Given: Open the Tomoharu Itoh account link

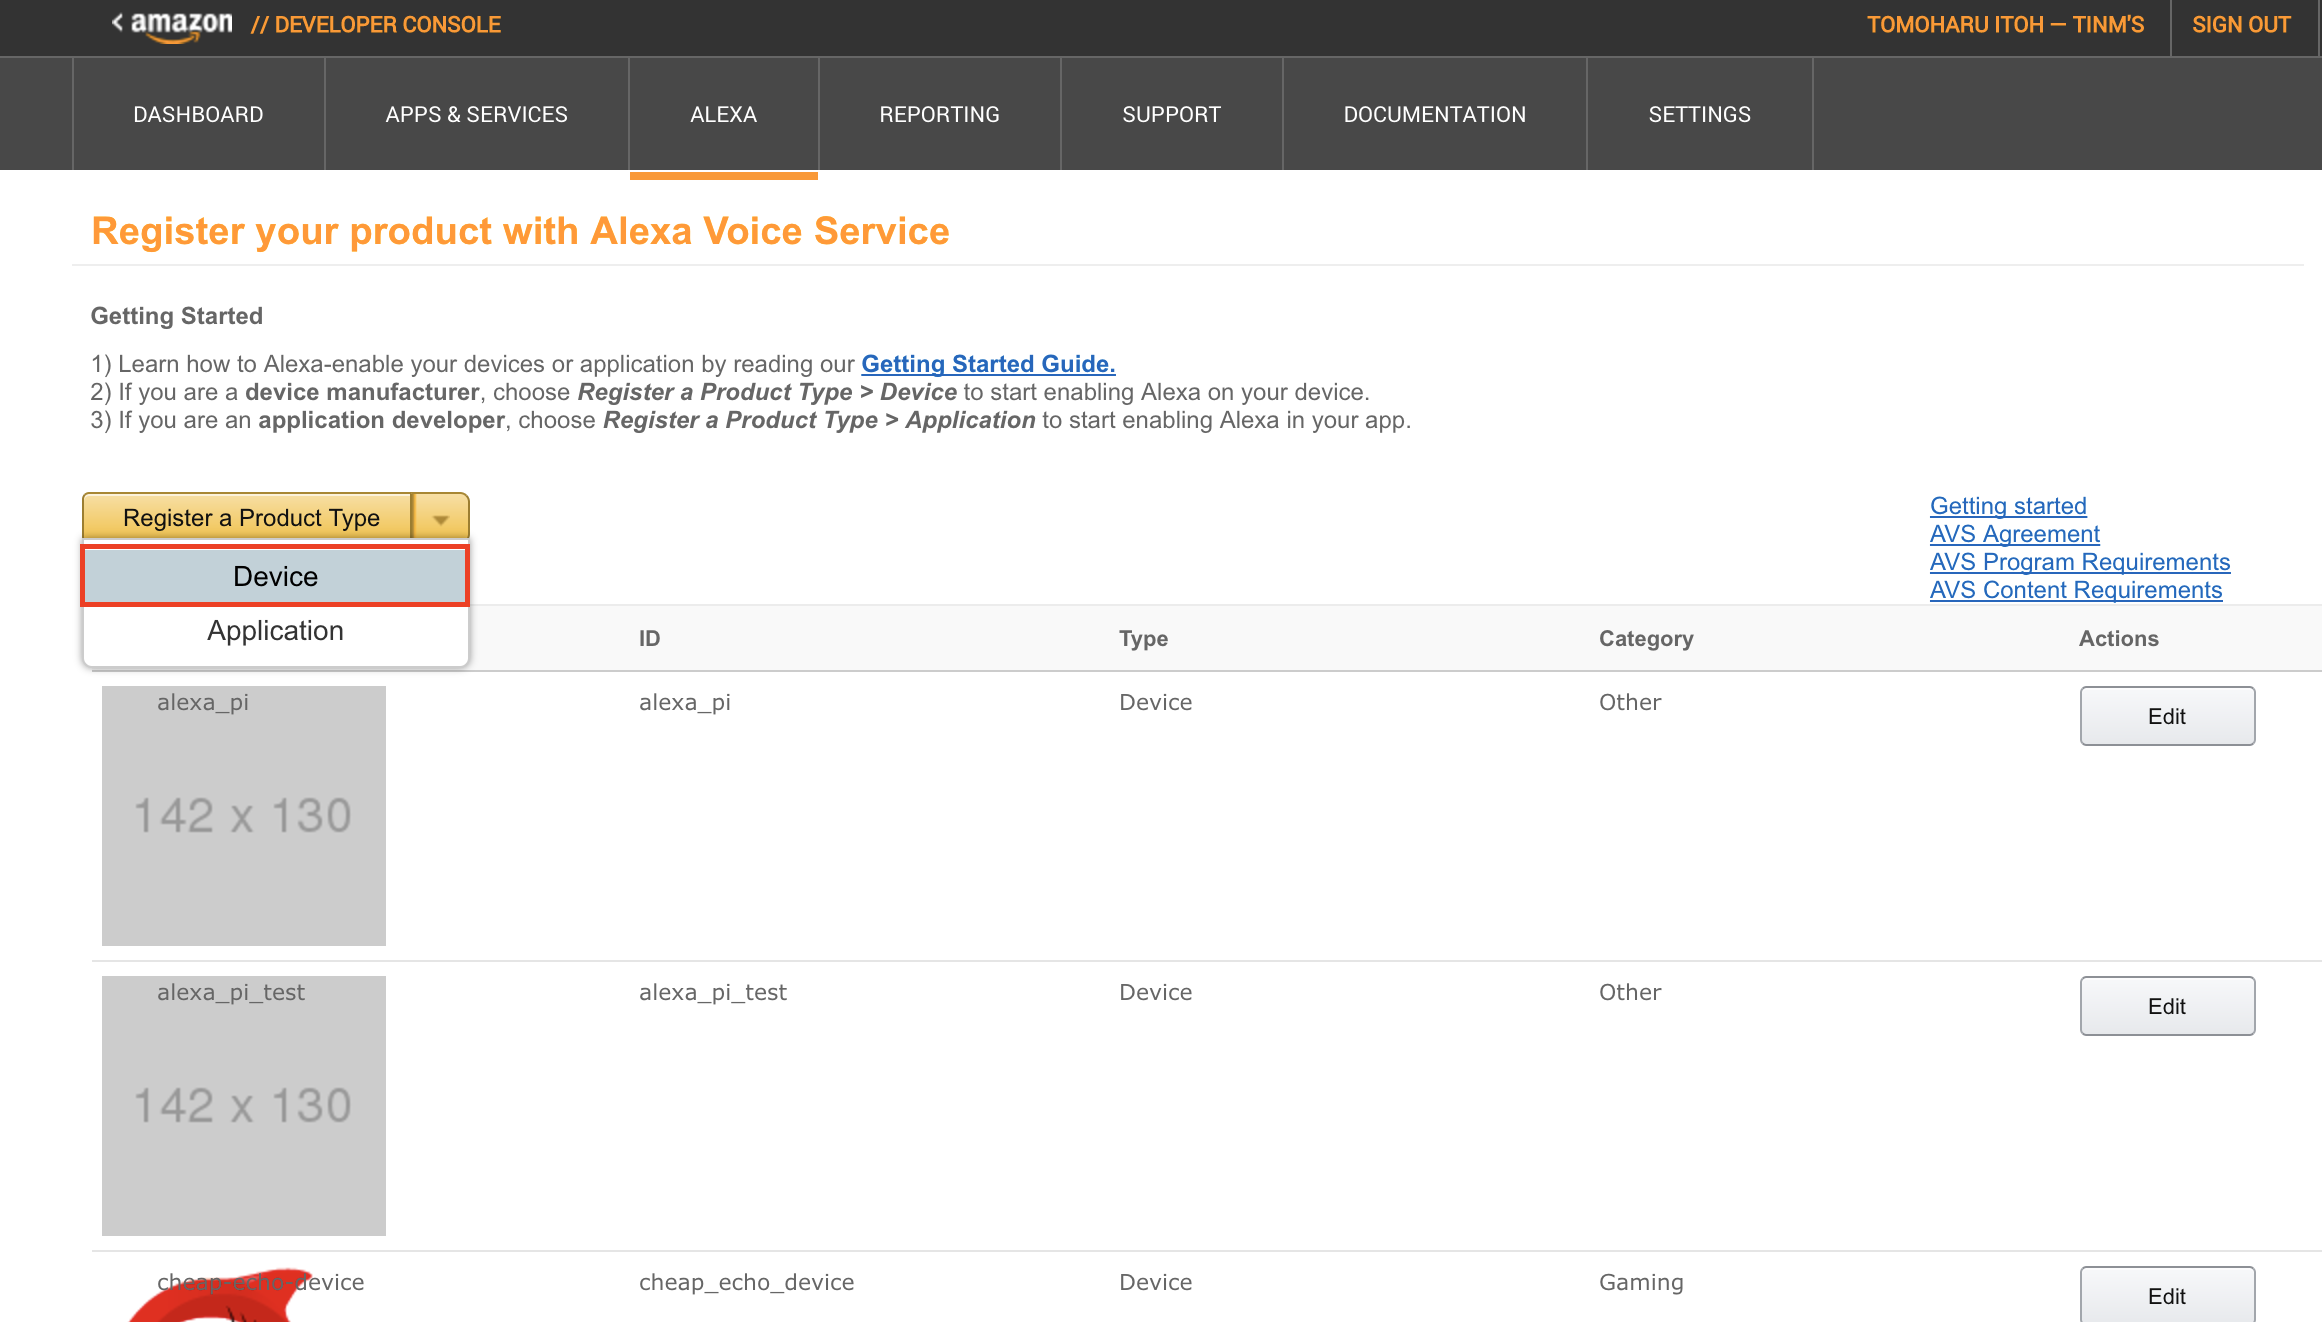Looking at the screenshot, I should click(x=2005, y=25).
